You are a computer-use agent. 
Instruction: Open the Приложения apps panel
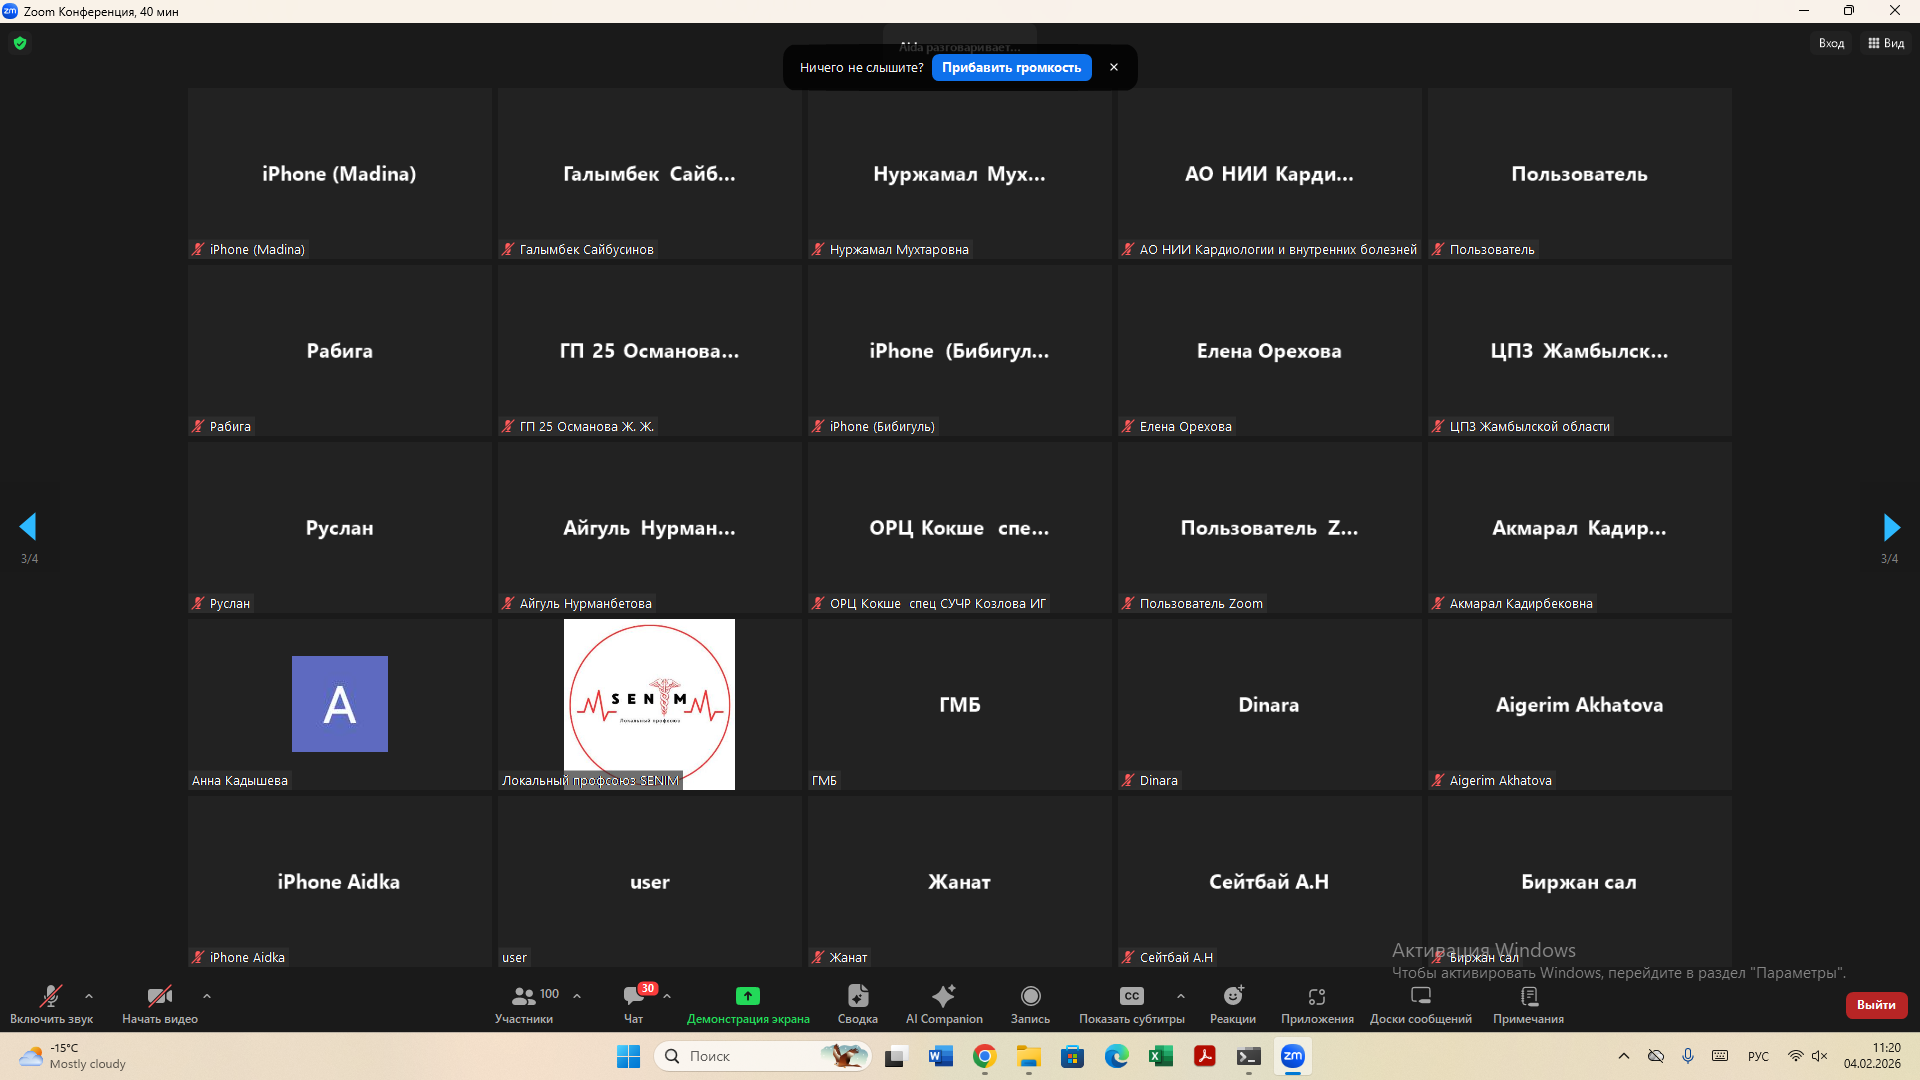1317,996
